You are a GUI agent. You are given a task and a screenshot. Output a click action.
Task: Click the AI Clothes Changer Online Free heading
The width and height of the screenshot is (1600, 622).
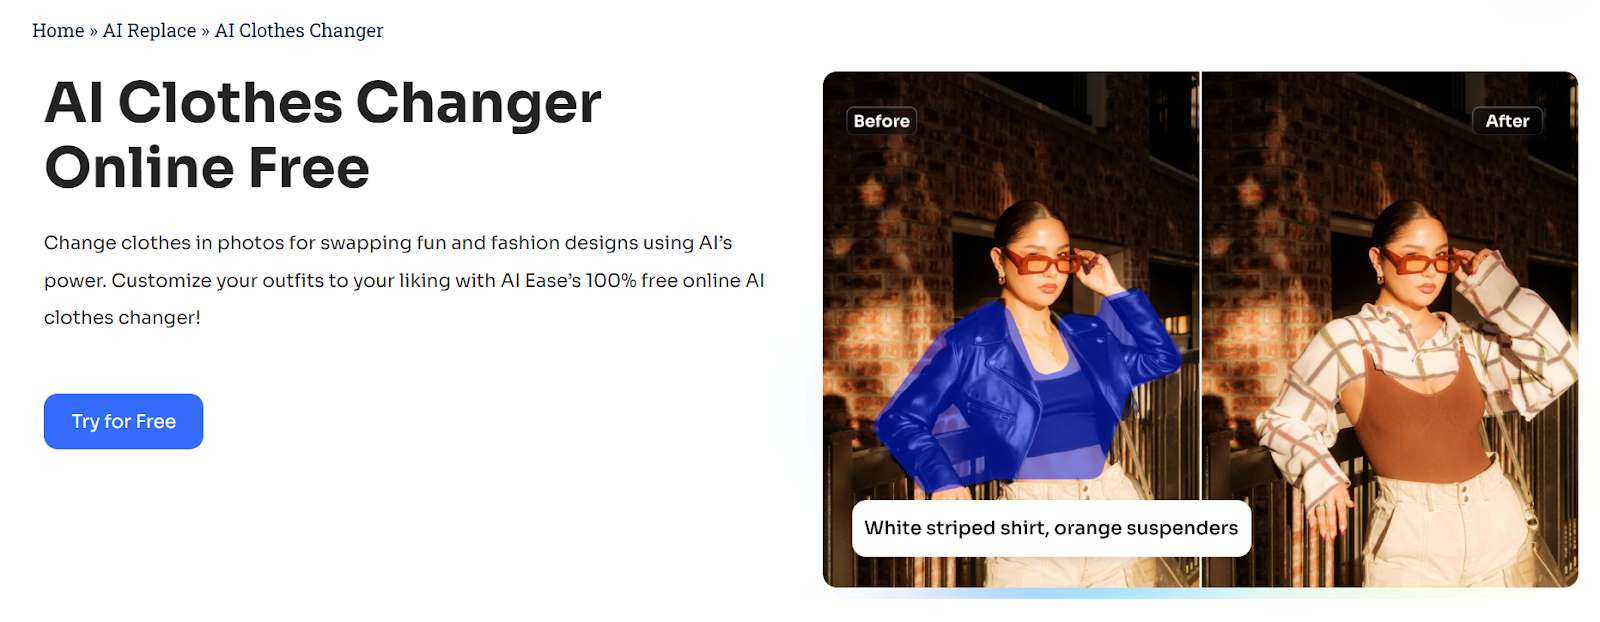(322, 134)
